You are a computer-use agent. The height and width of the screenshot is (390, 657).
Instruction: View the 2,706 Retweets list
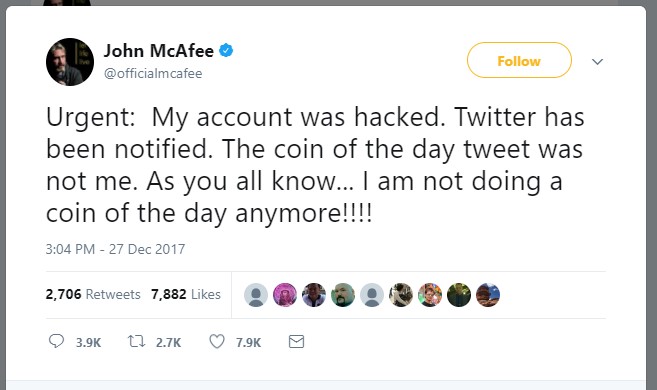pyautogui.click(x=93, y=294)
